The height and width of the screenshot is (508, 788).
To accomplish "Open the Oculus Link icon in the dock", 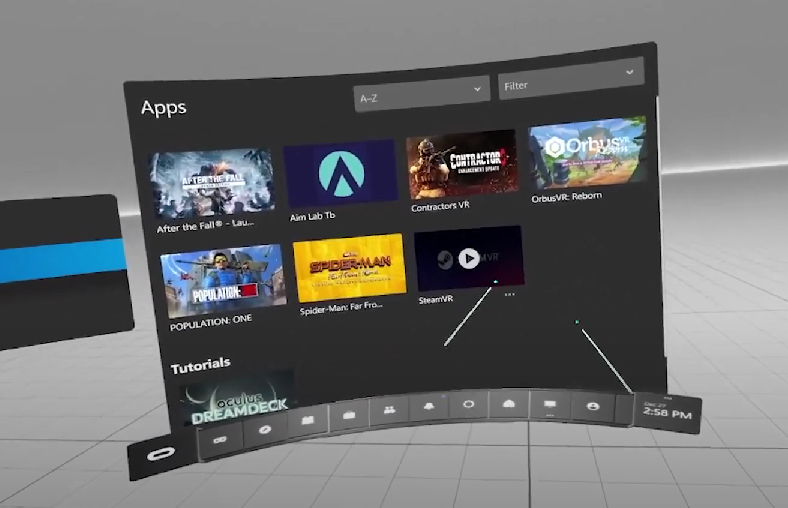I will click(220, 440).
